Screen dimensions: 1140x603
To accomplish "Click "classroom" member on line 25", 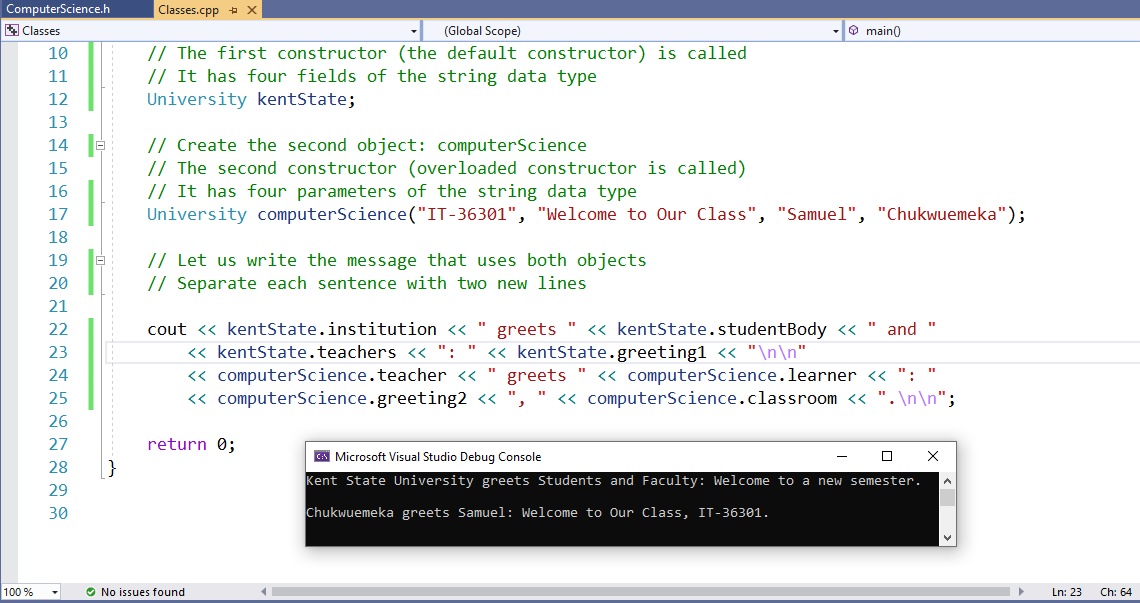I will coord(792,398).
